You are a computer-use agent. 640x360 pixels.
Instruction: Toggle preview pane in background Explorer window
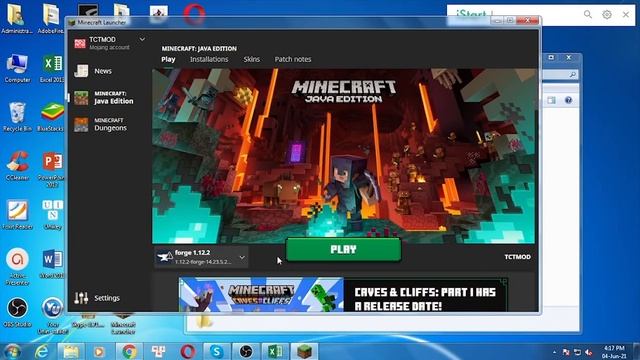click(x=551, y=100)
